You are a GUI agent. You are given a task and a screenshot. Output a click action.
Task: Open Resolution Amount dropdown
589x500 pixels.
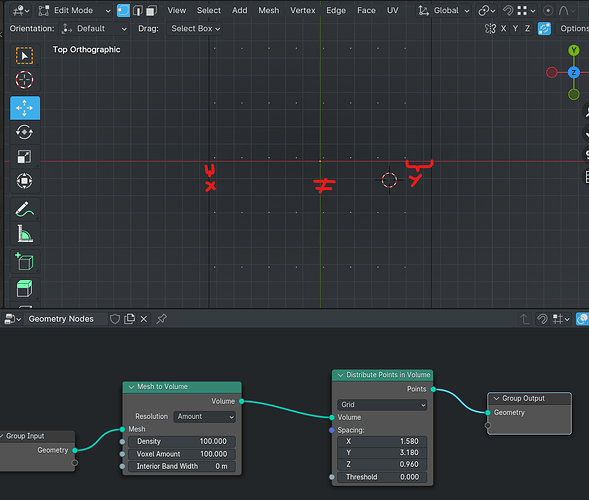pyautogui.click(x=205, y=417)
